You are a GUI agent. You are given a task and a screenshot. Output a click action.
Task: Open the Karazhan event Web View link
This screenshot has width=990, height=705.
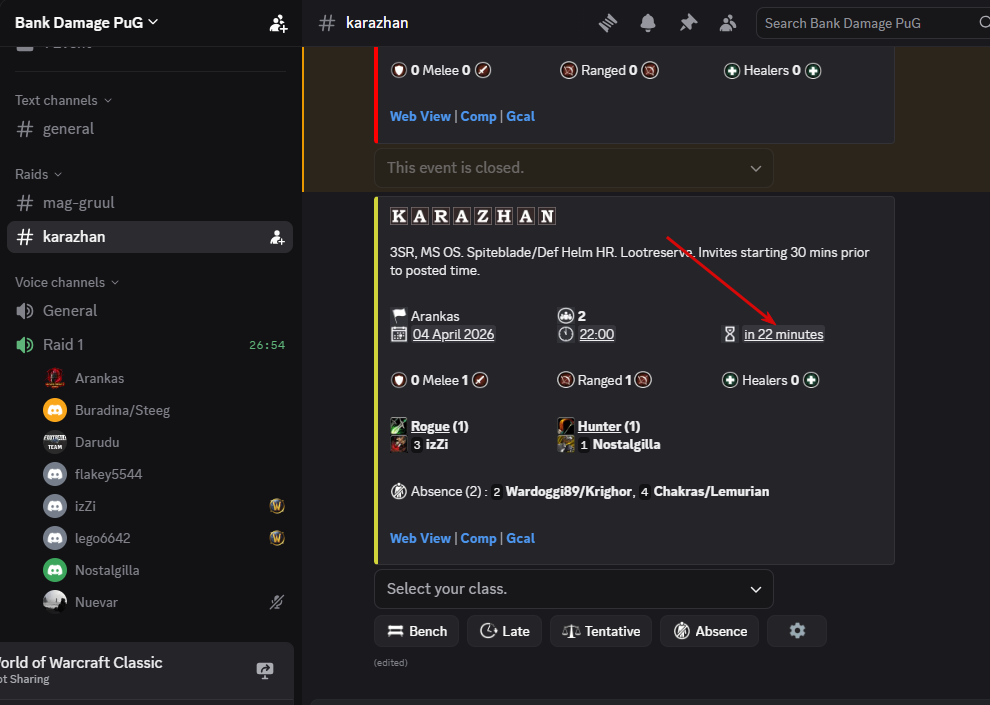[420, 538]
